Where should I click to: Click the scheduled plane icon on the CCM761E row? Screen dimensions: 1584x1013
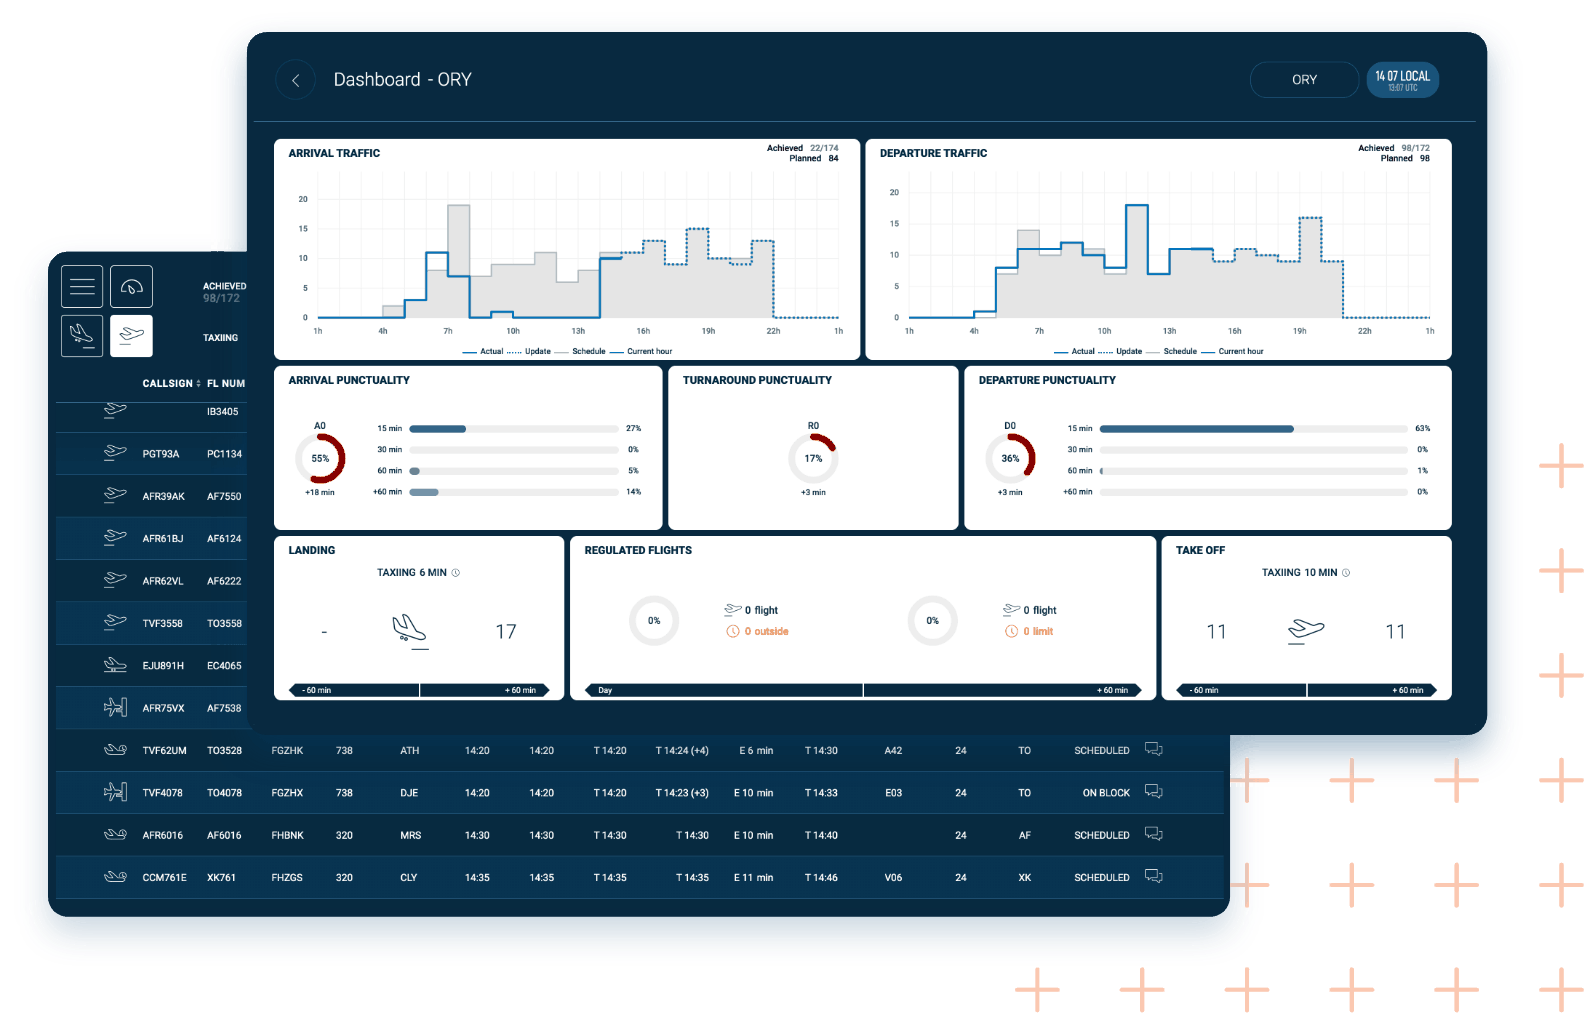115,877
